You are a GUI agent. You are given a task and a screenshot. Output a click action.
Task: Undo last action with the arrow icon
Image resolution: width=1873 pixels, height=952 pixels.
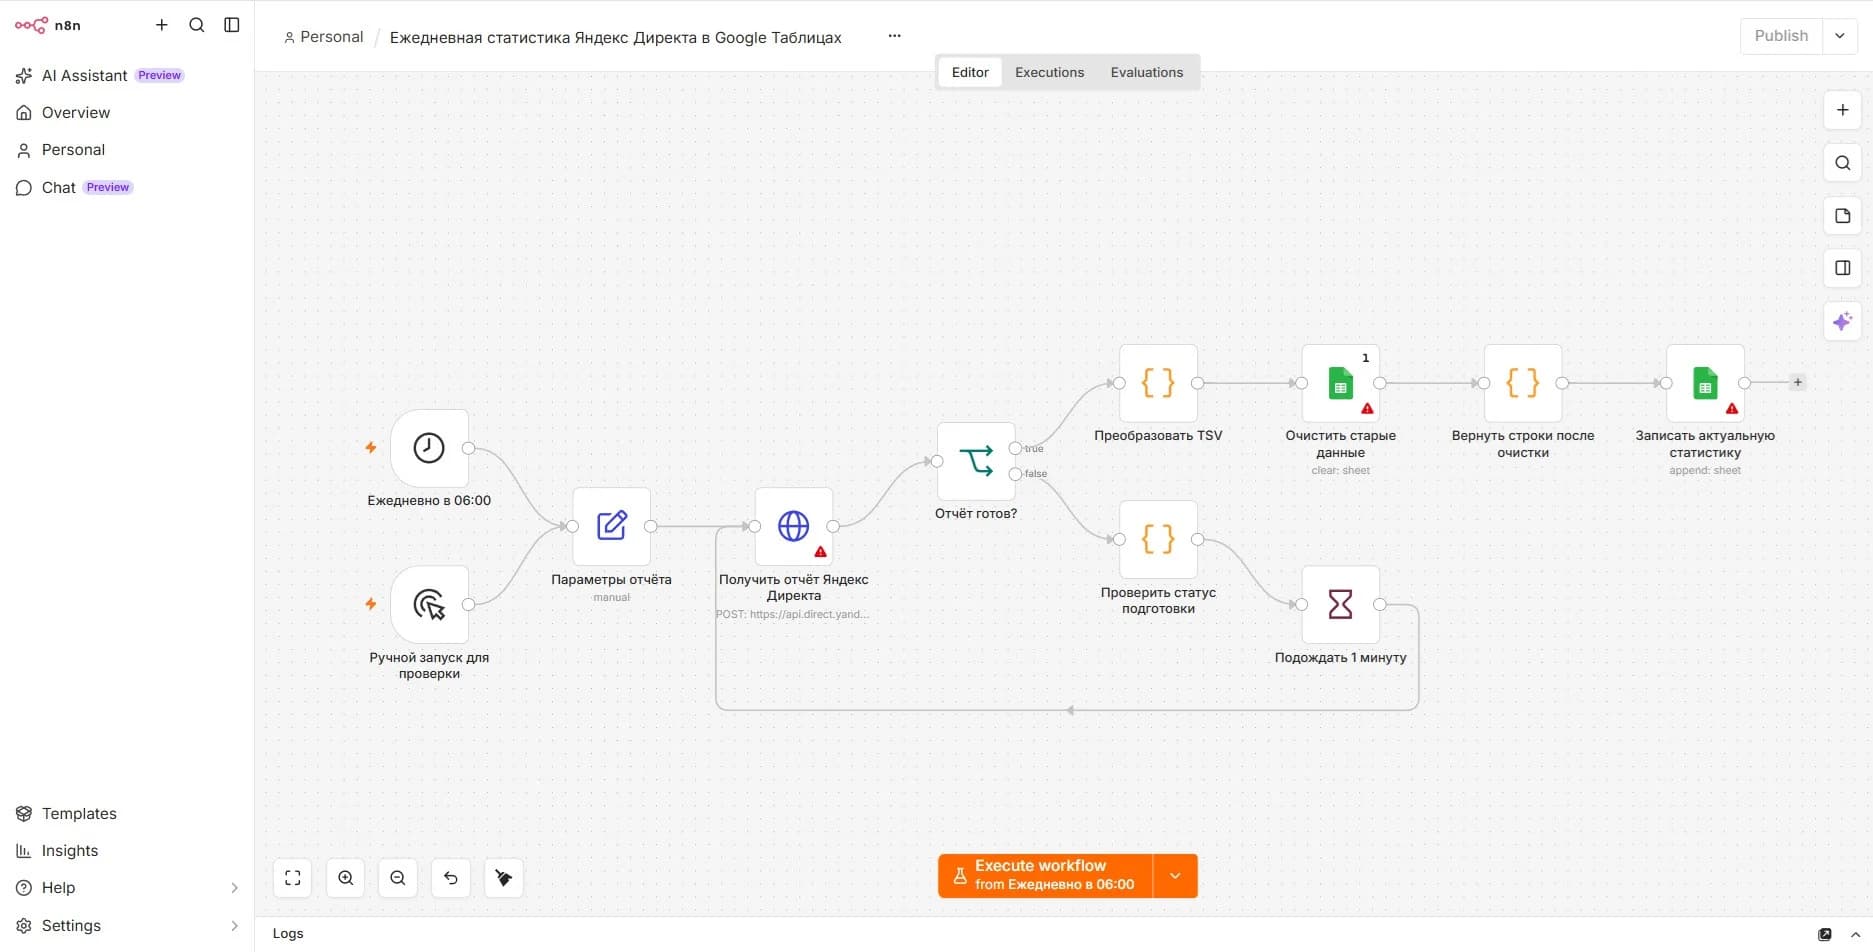click(x=451, y=878)
